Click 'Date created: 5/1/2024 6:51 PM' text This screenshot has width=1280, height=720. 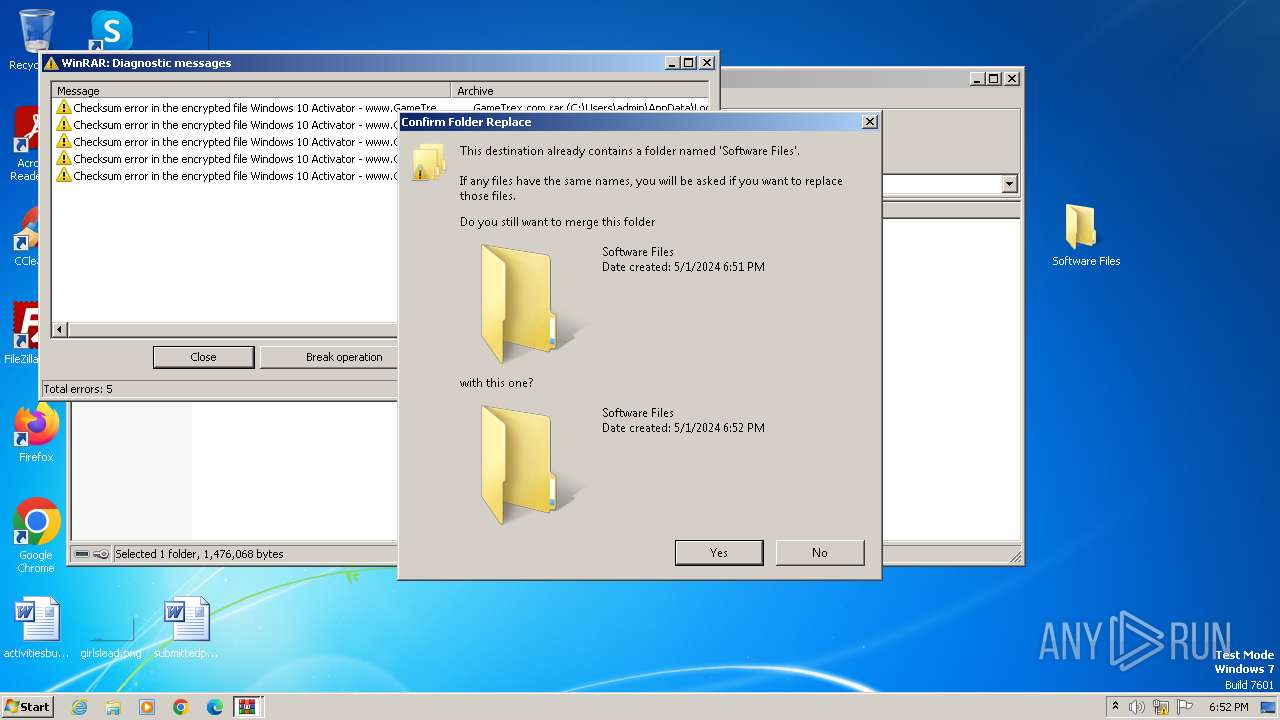coord(683,268)
